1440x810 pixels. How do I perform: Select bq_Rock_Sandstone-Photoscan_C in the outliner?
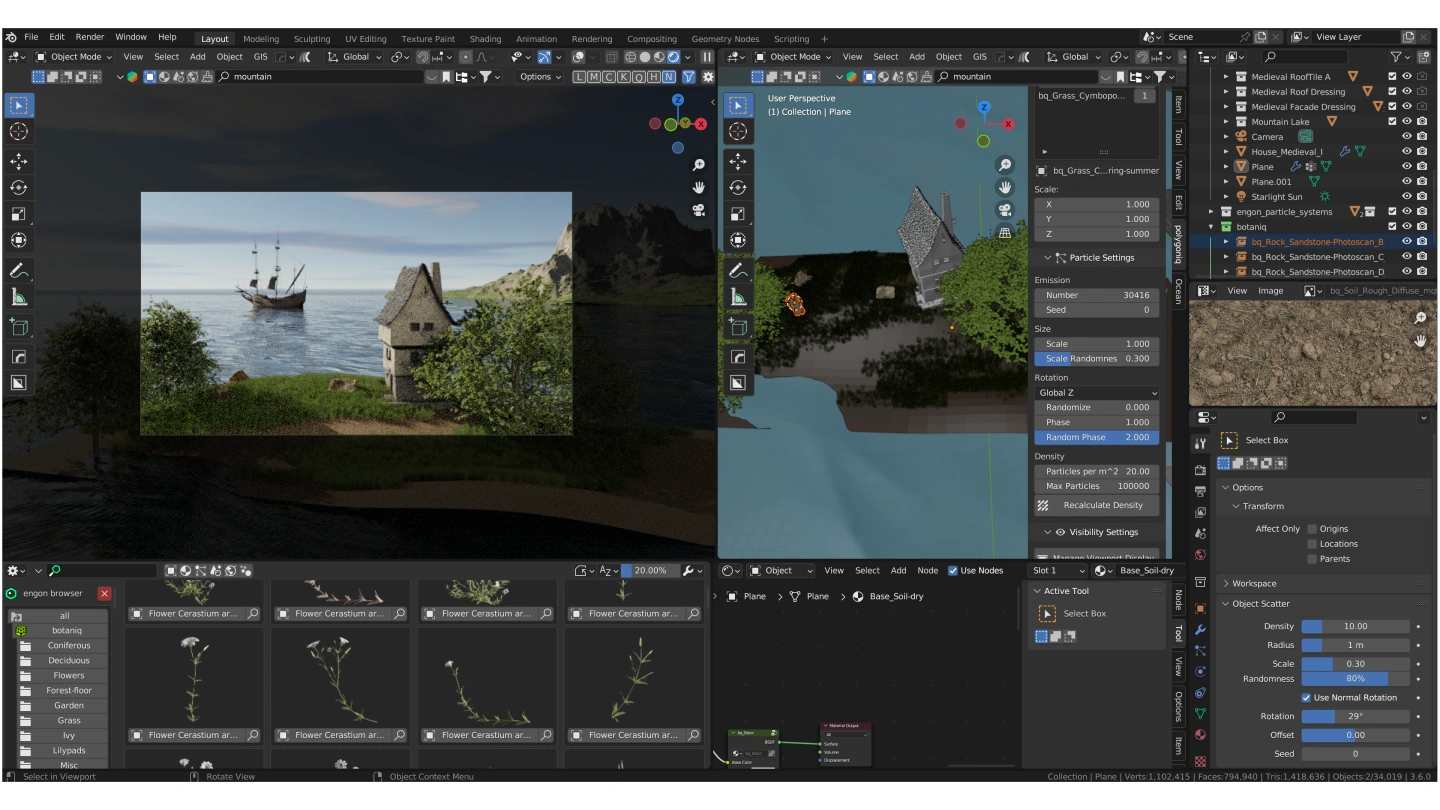(1317, 257)
